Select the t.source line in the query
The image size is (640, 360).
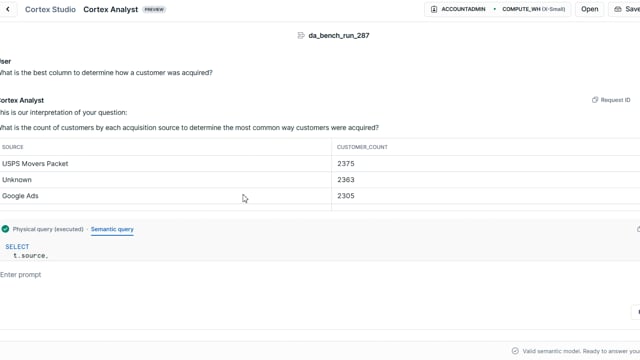click(31, 256)
